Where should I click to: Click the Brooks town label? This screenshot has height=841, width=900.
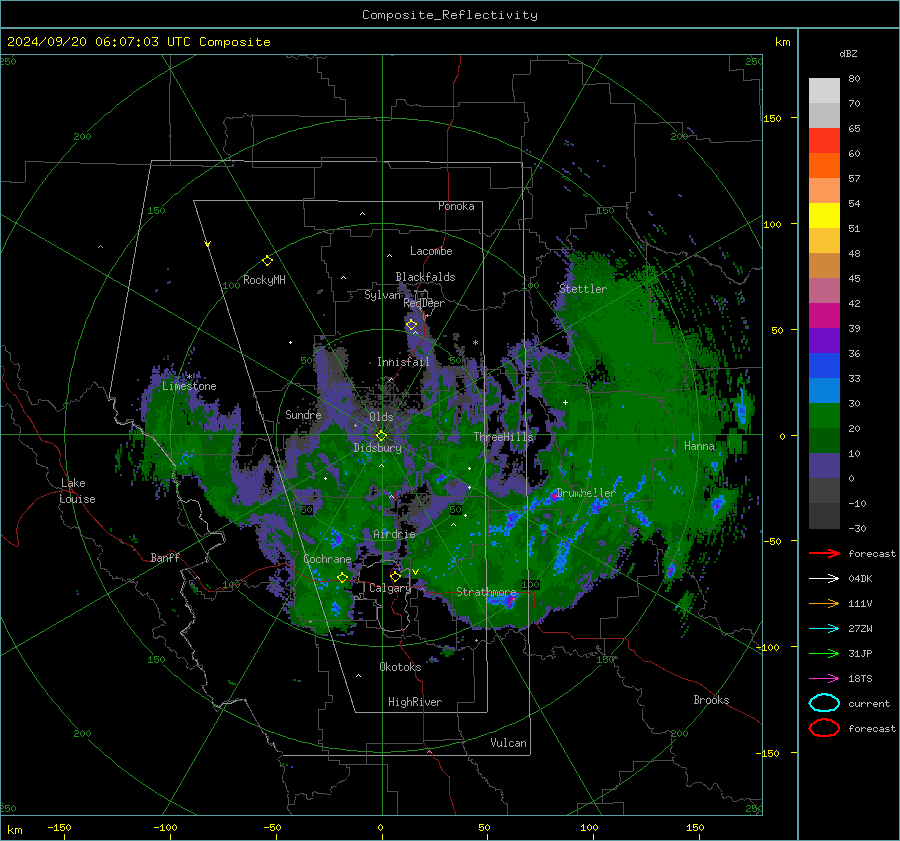click(x=711, y=700)
